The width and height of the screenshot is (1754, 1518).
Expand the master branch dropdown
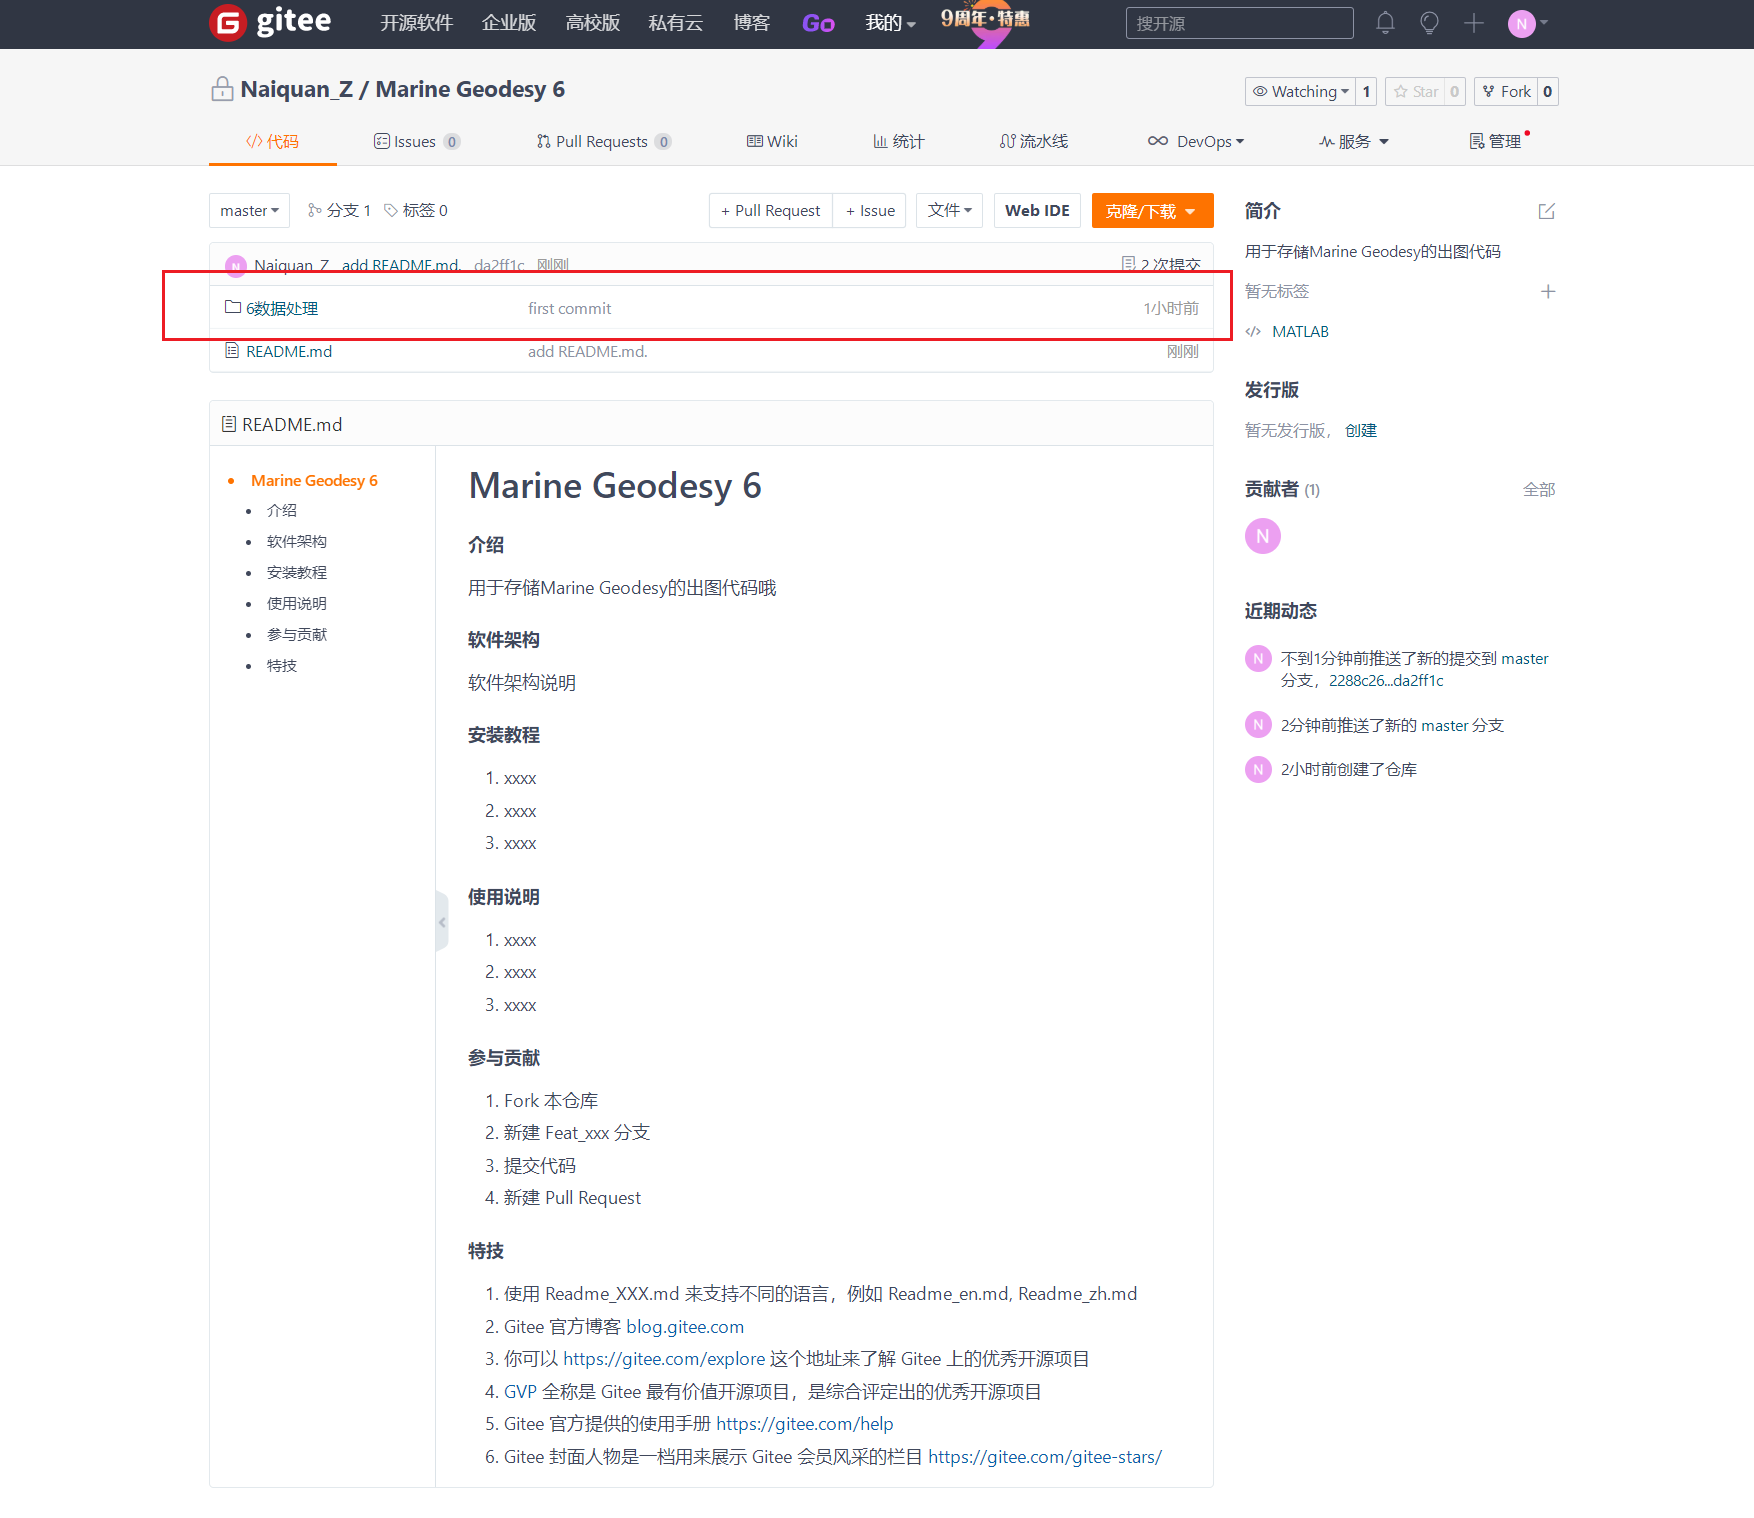pyautogui.click(x=249, y=210)
